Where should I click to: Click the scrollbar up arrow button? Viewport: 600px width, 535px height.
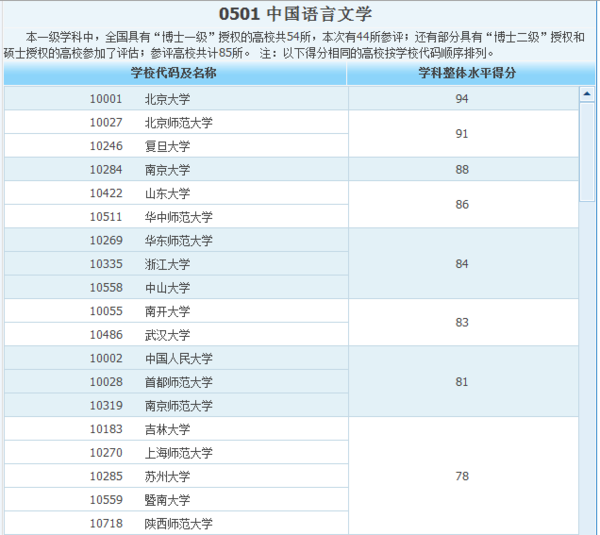click(587, 94)
